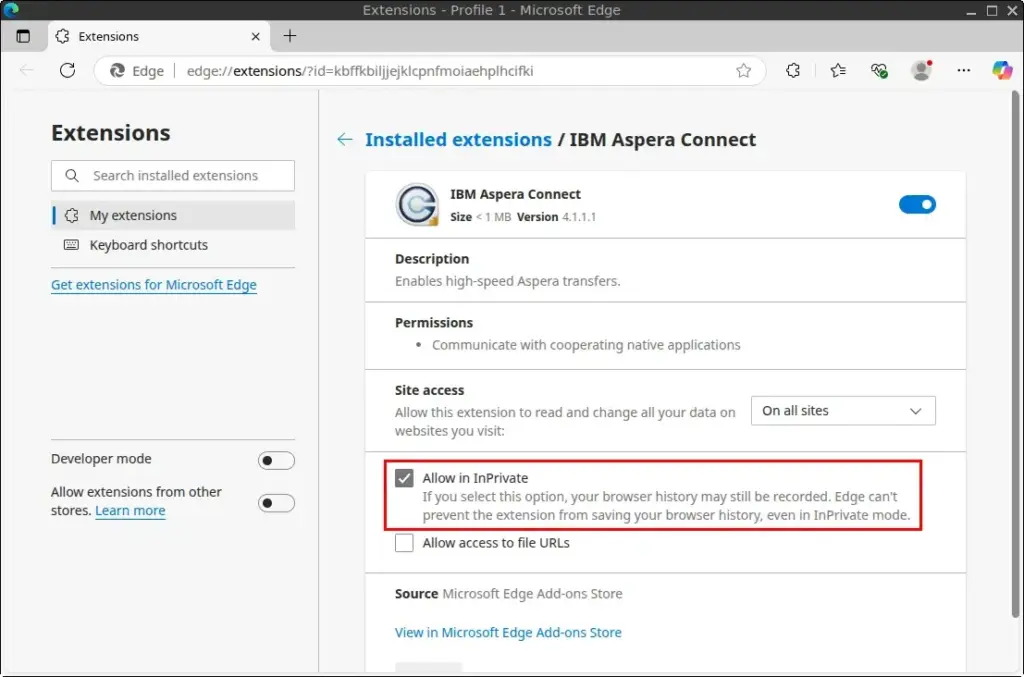Uncheck Allow in InPrivate checkbox
1024x677 pixels.
tap(404, 478)
